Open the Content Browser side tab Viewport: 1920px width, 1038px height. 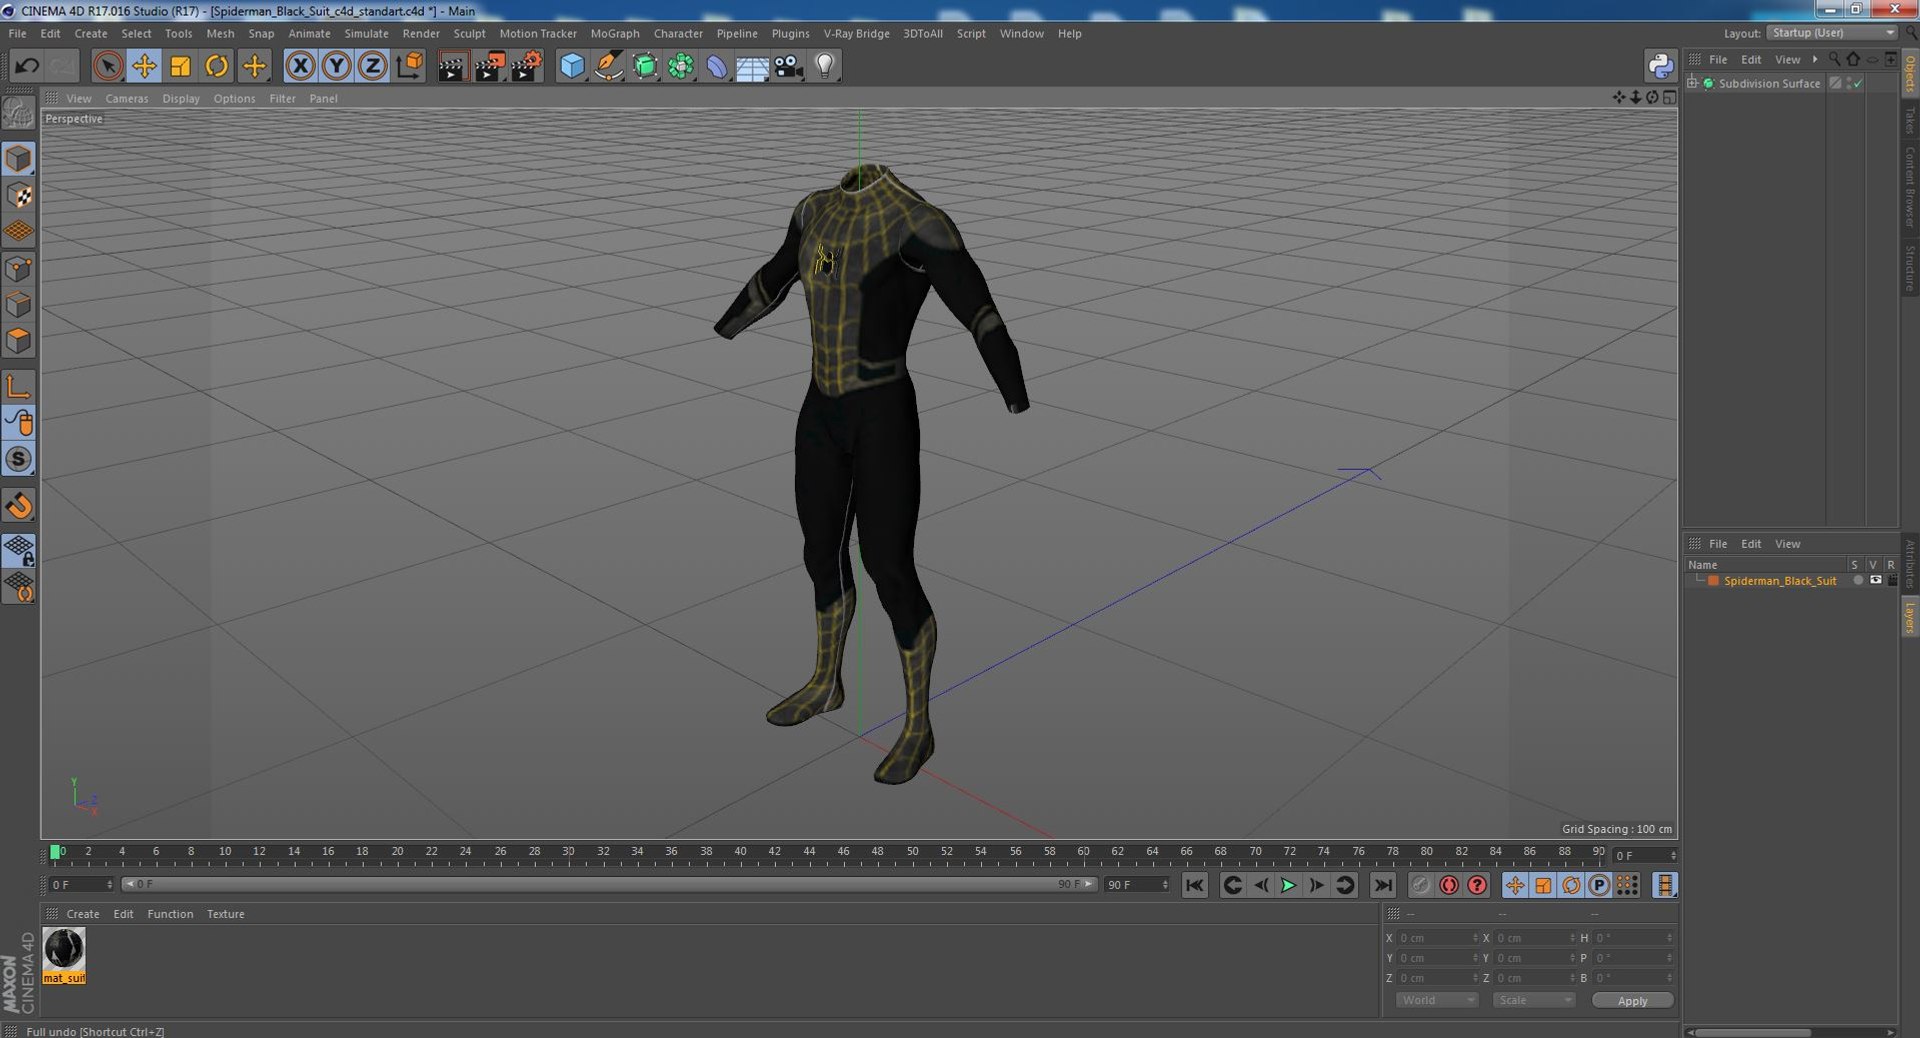[x=1910, y=186]
